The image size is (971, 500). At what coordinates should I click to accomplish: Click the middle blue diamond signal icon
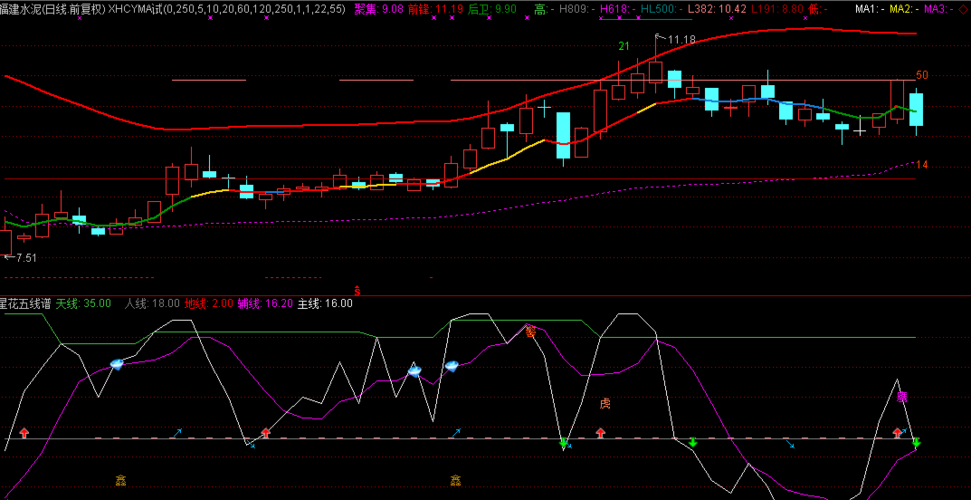414,372
